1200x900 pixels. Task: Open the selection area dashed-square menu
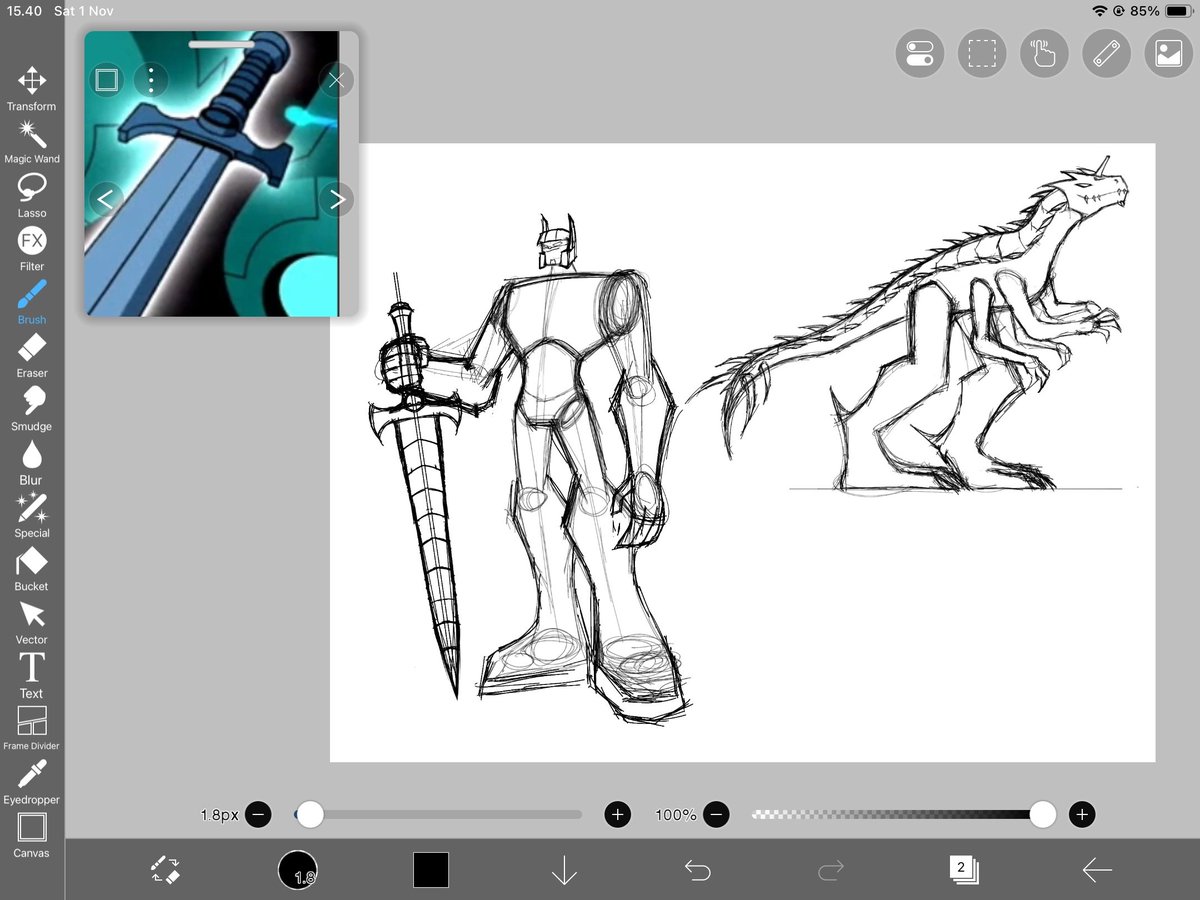tap(982, 53)
